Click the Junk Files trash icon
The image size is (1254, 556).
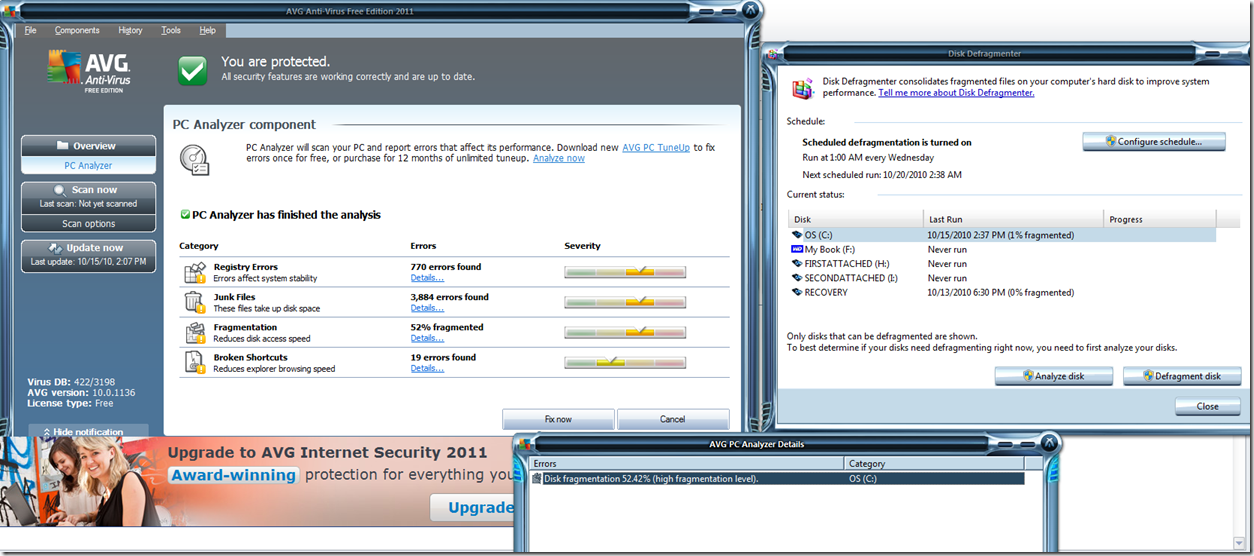click(194, 302)
